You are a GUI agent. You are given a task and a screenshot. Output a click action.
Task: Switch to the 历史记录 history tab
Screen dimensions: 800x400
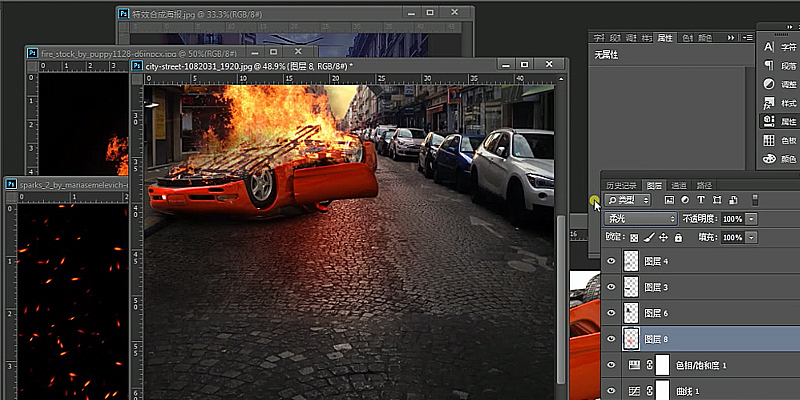621,185
